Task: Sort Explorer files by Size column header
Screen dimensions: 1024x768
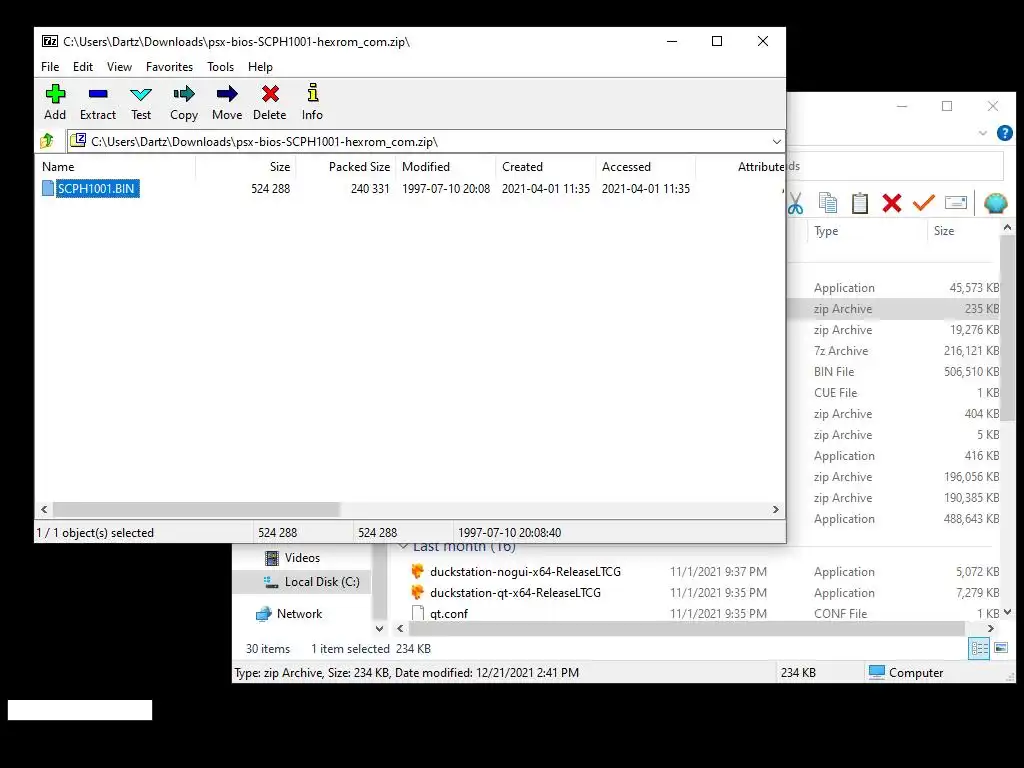Action: (x=963, y=231)
